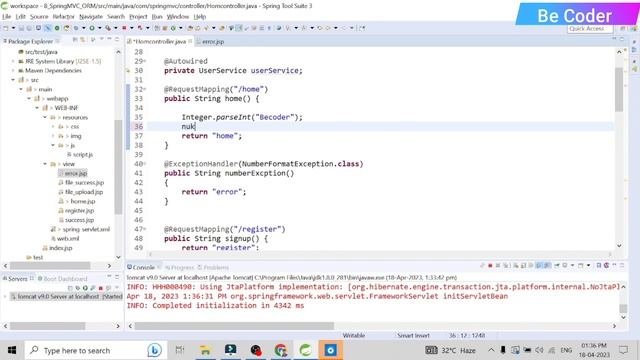Open Windows Start menu
The width and height of the screenshot is (640, 360).
pos(12,350)
